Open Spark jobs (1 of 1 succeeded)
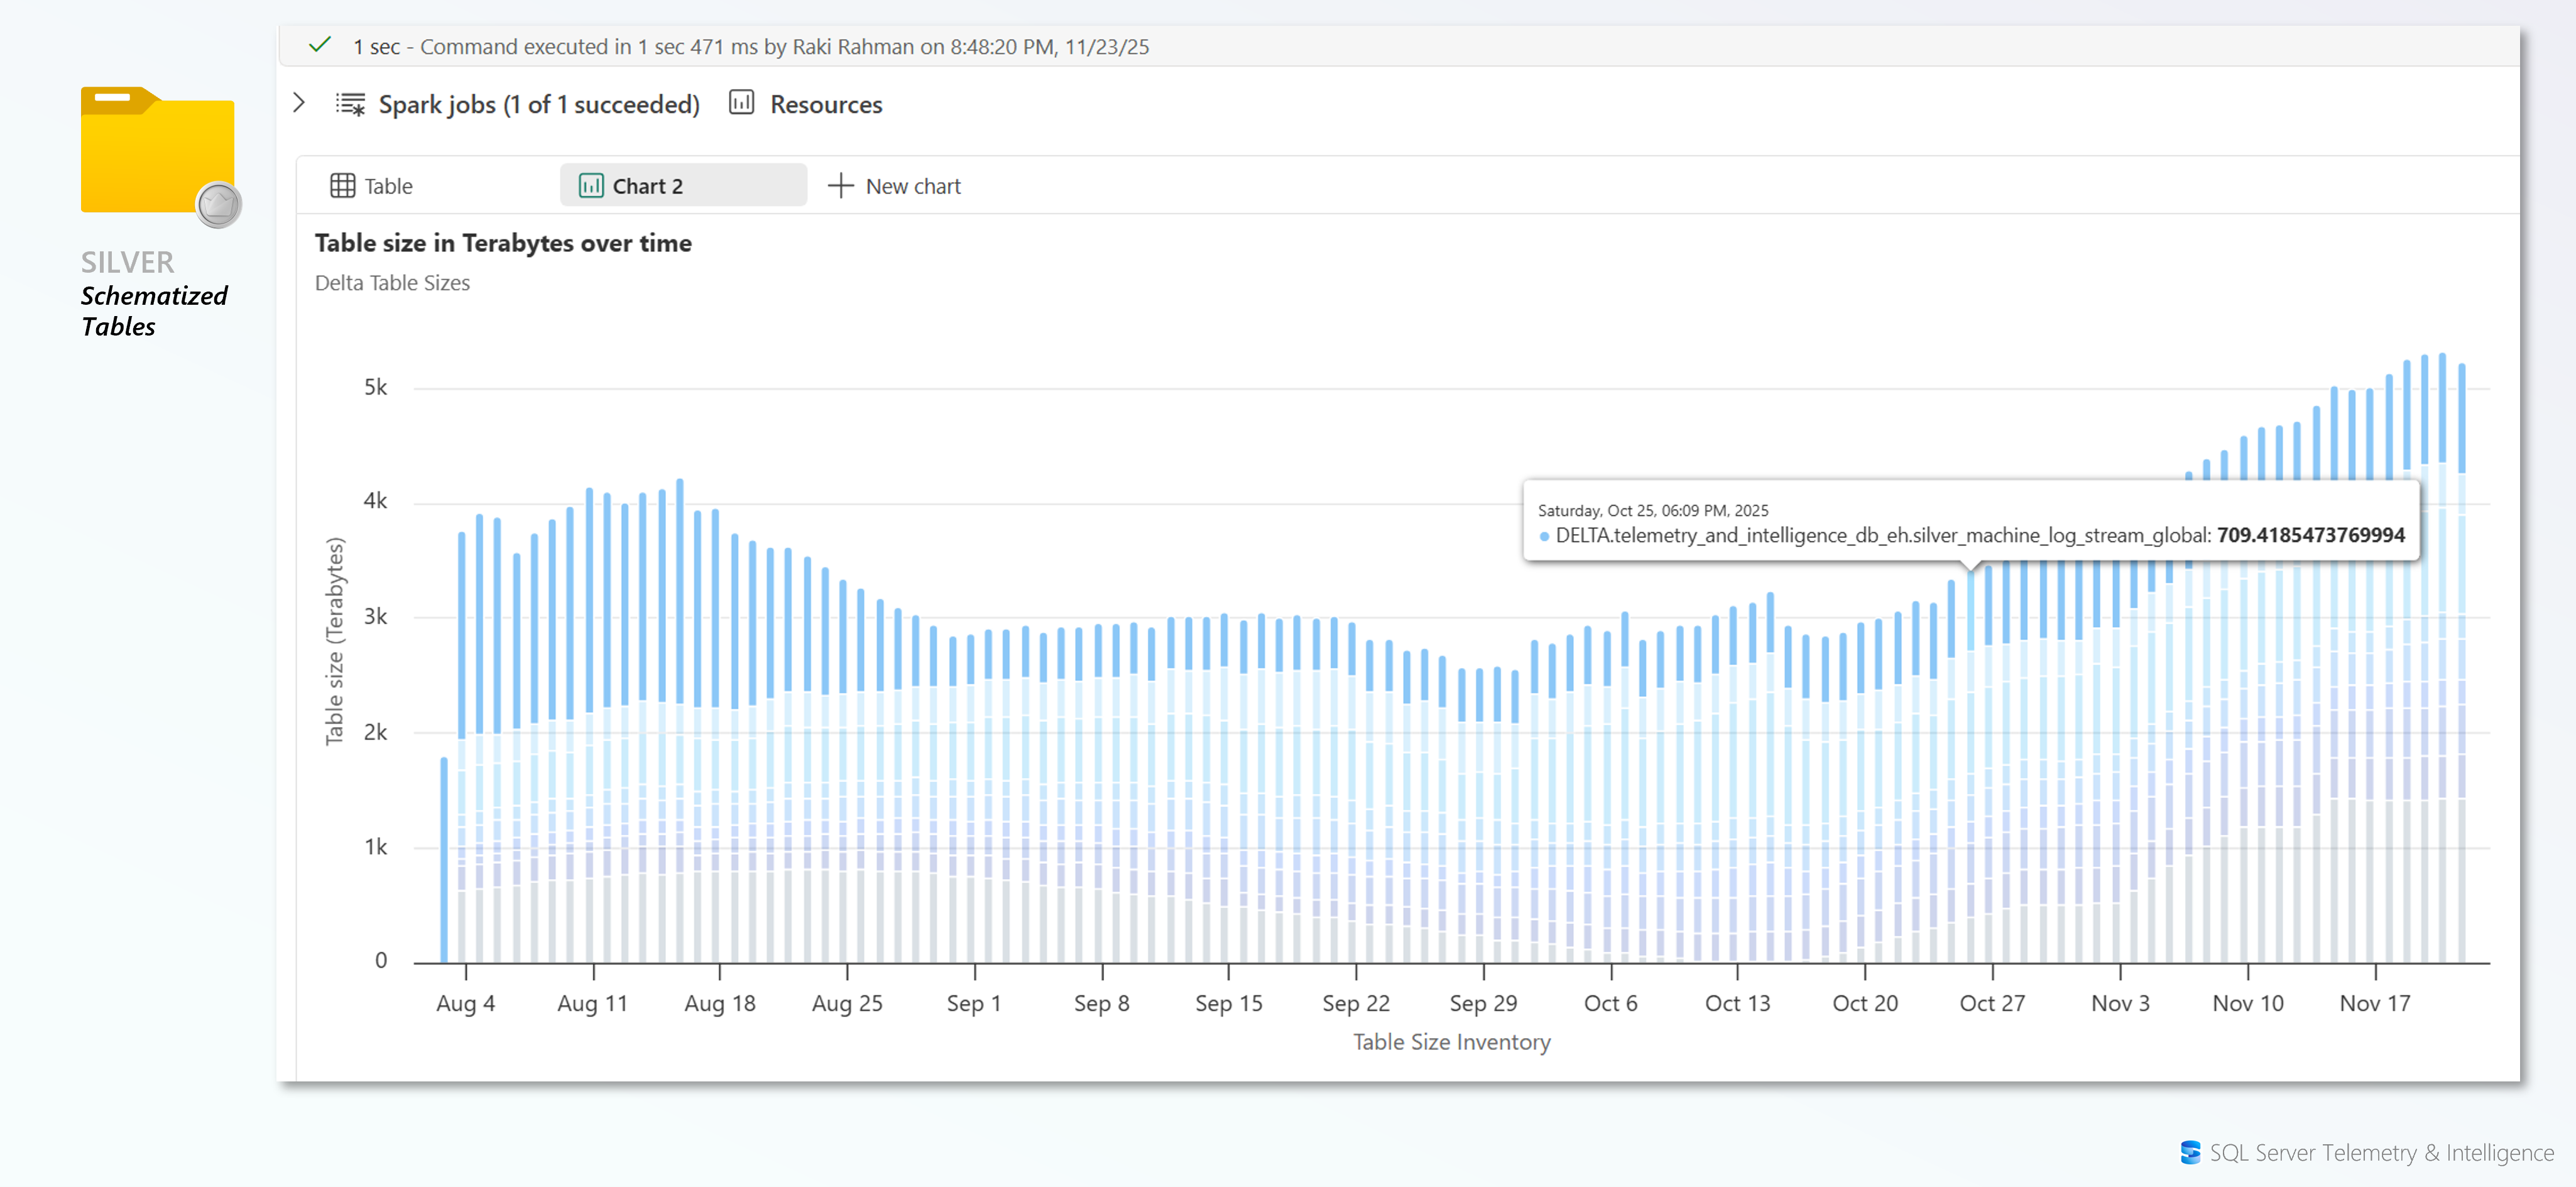 (539, 103)
